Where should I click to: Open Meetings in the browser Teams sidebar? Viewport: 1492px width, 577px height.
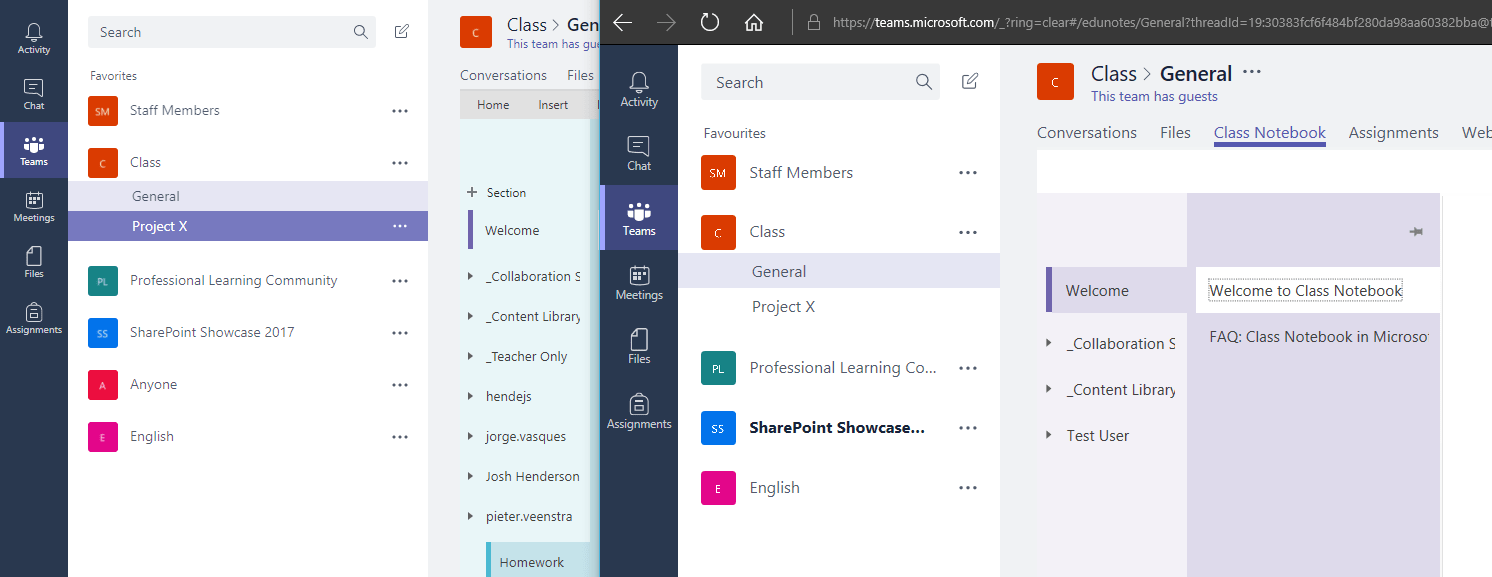click(639, 282)
